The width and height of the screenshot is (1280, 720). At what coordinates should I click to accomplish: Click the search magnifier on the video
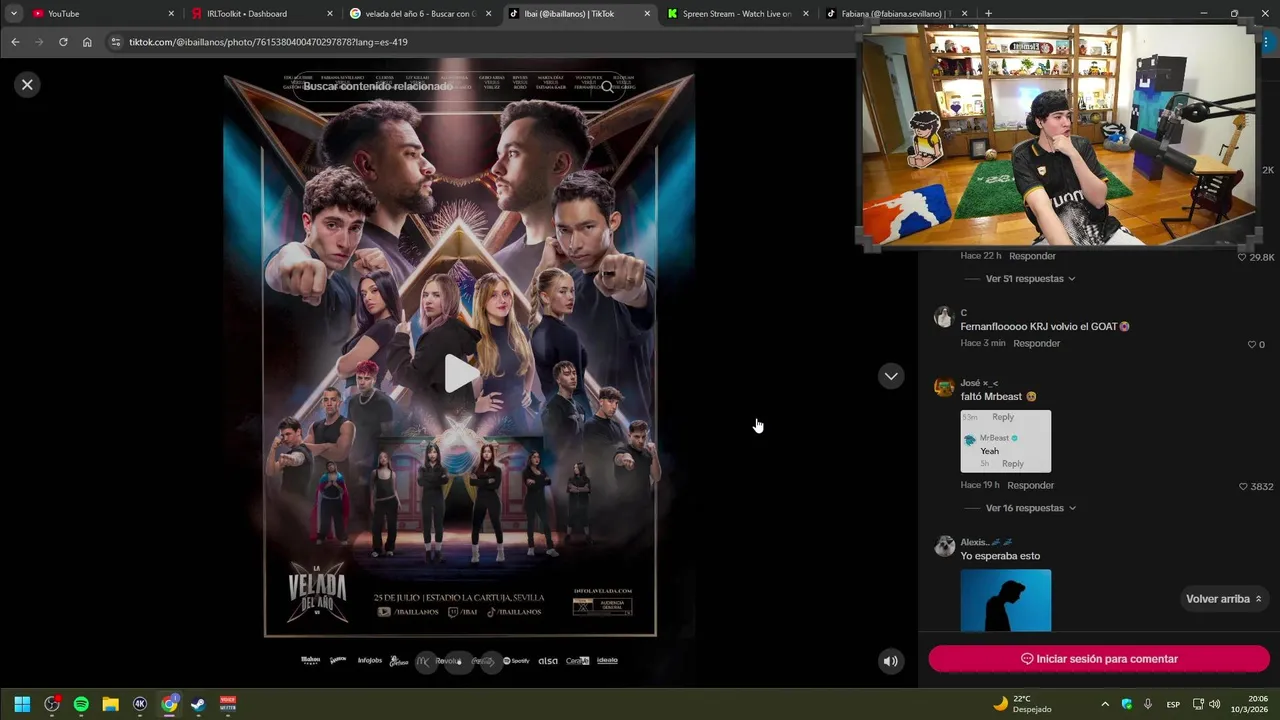(x=607, y=86)
